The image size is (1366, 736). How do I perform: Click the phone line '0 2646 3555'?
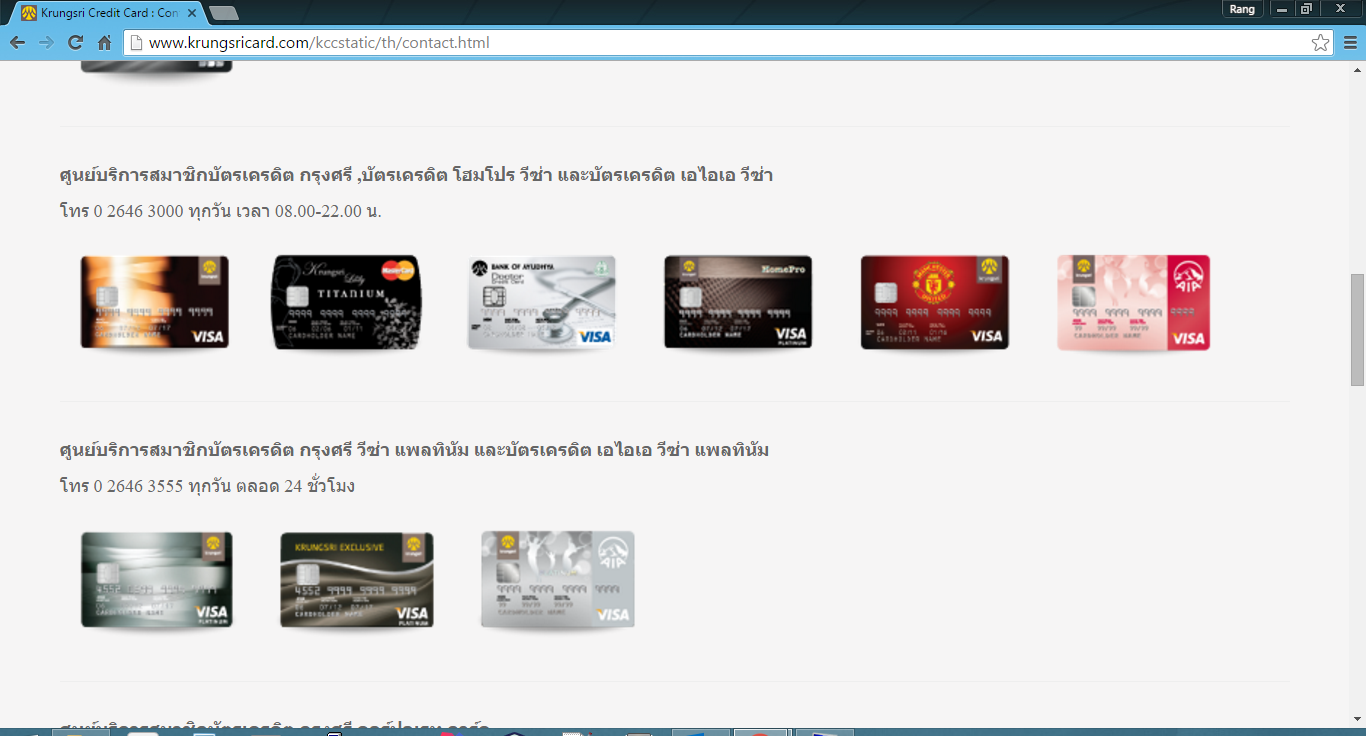point(207,486)
